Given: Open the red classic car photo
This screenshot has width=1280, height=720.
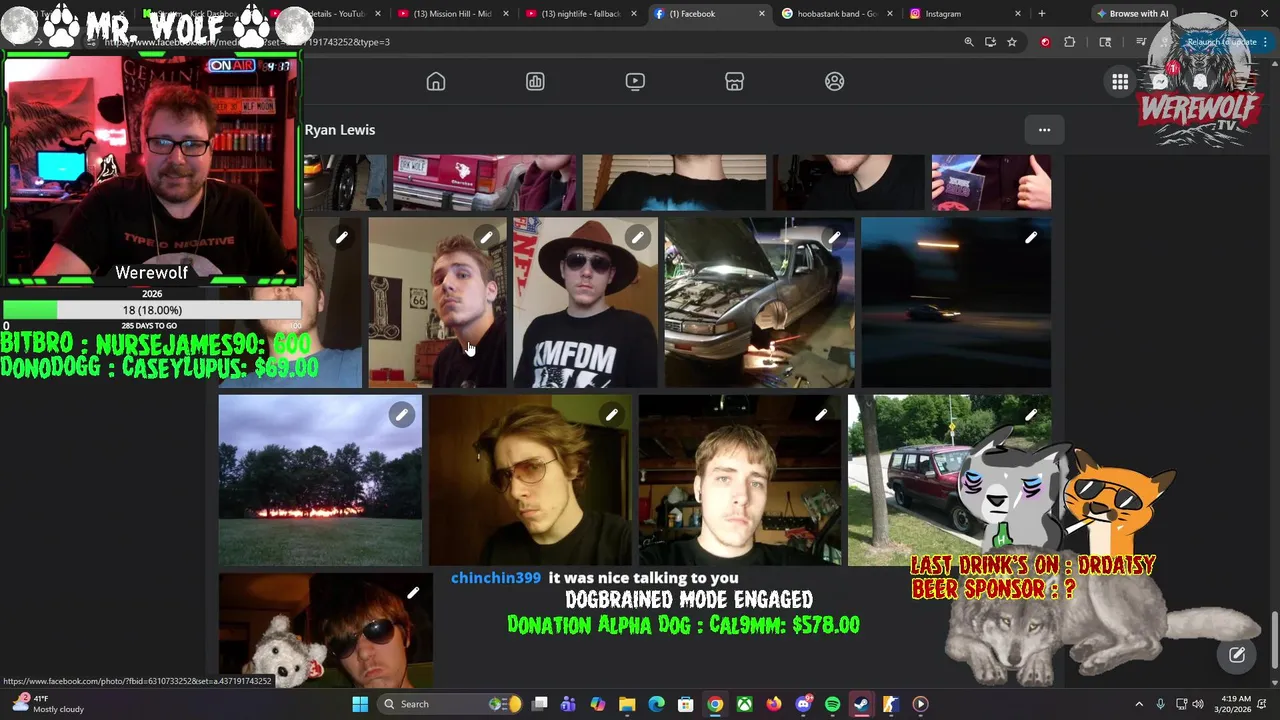Looking at the screenshot, I should pyautogui.click(x=484, y=182).
